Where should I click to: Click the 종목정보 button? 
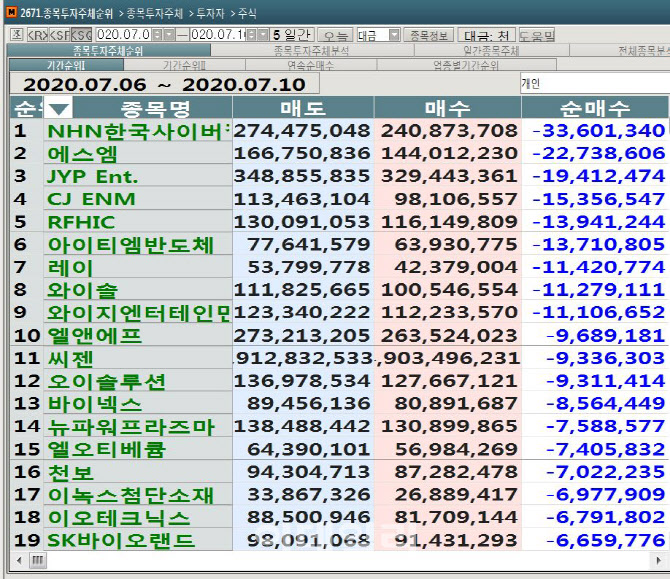429,35
